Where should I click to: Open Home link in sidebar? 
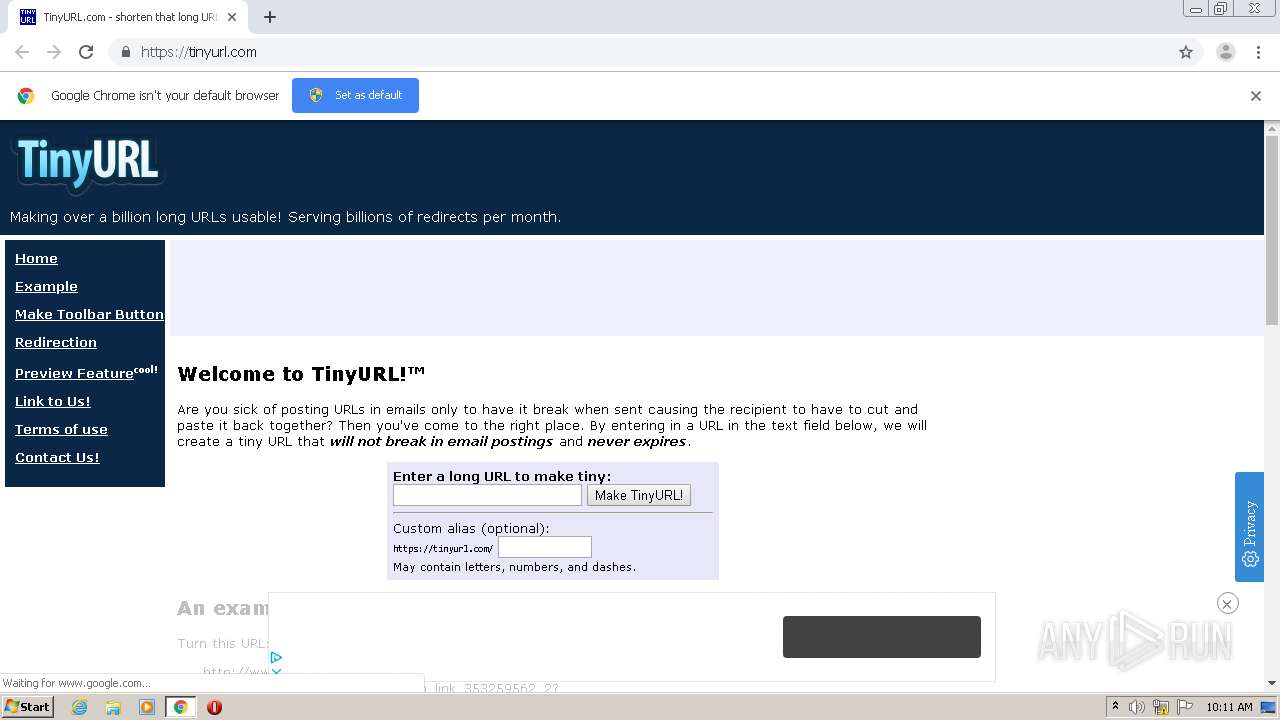[36, 258]
